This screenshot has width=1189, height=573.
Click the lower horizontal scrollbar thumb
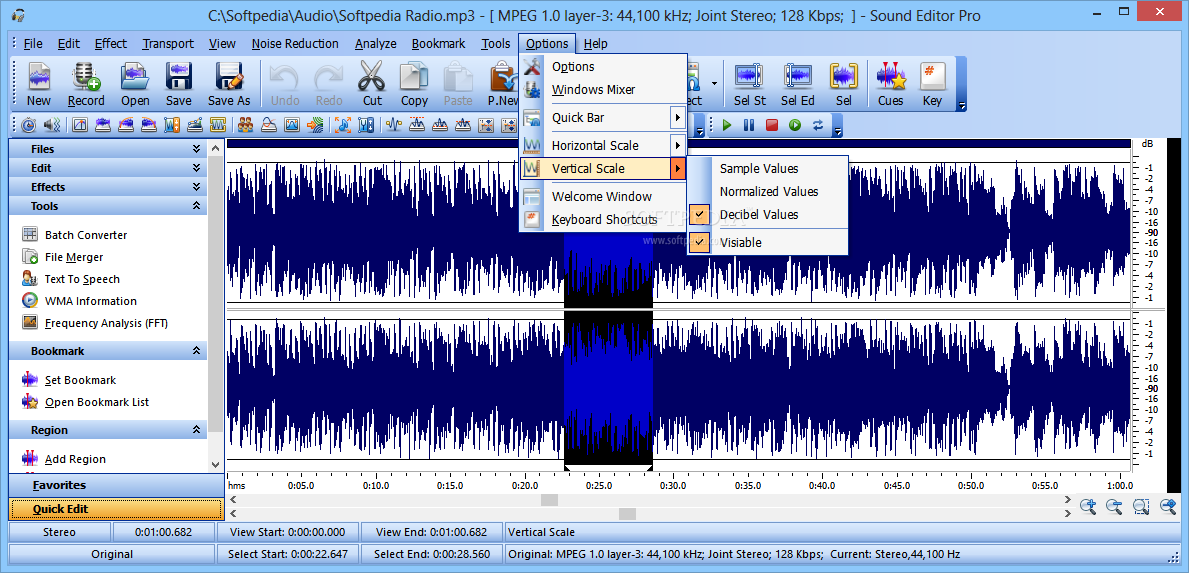tap(627, 514)
